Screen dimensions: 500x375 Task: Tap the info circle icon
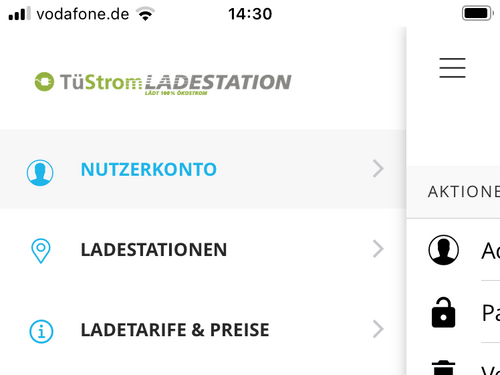point(41,331)
